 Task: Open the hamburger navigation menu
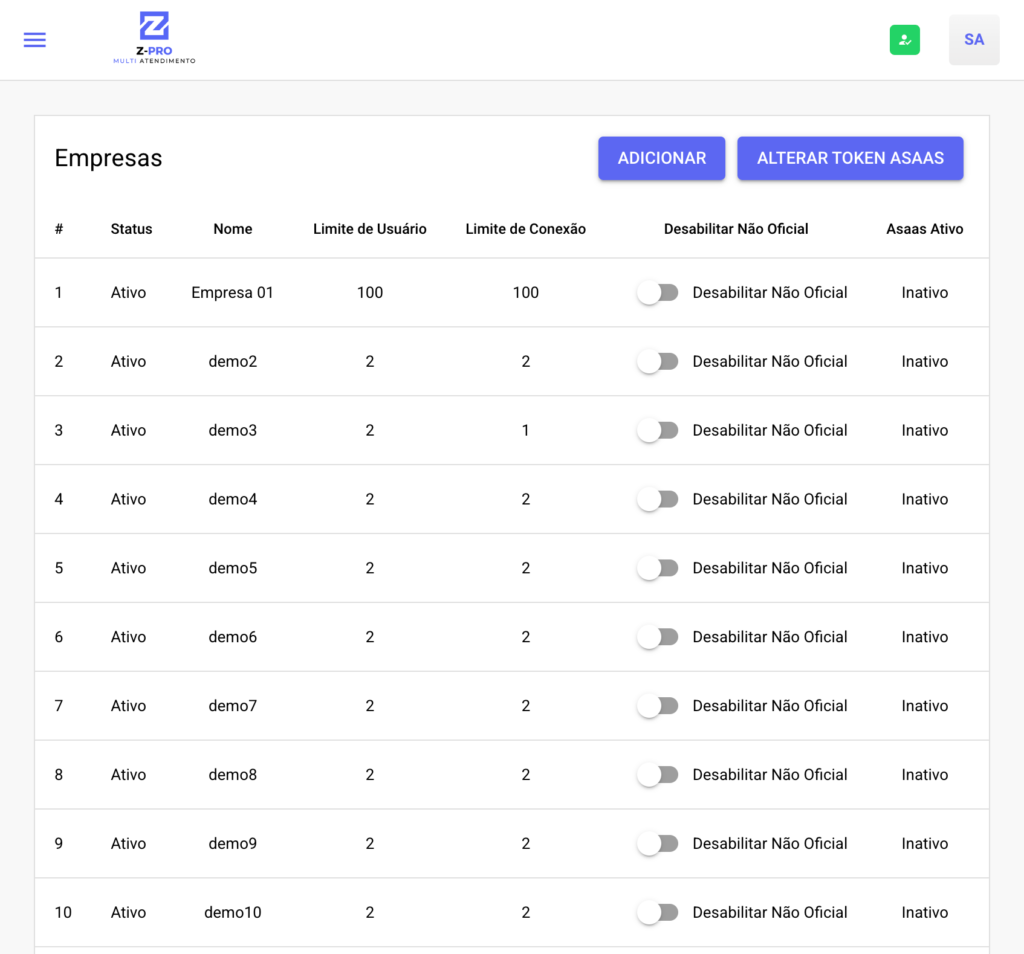pos(35,40)
